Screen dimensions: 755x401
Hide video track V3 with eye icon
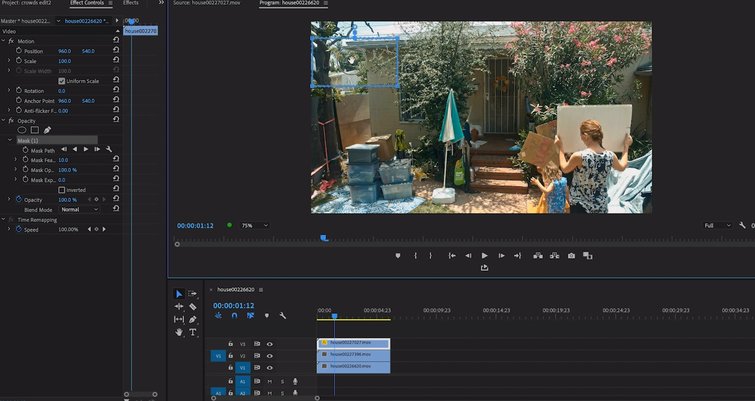tap(270, 343)
